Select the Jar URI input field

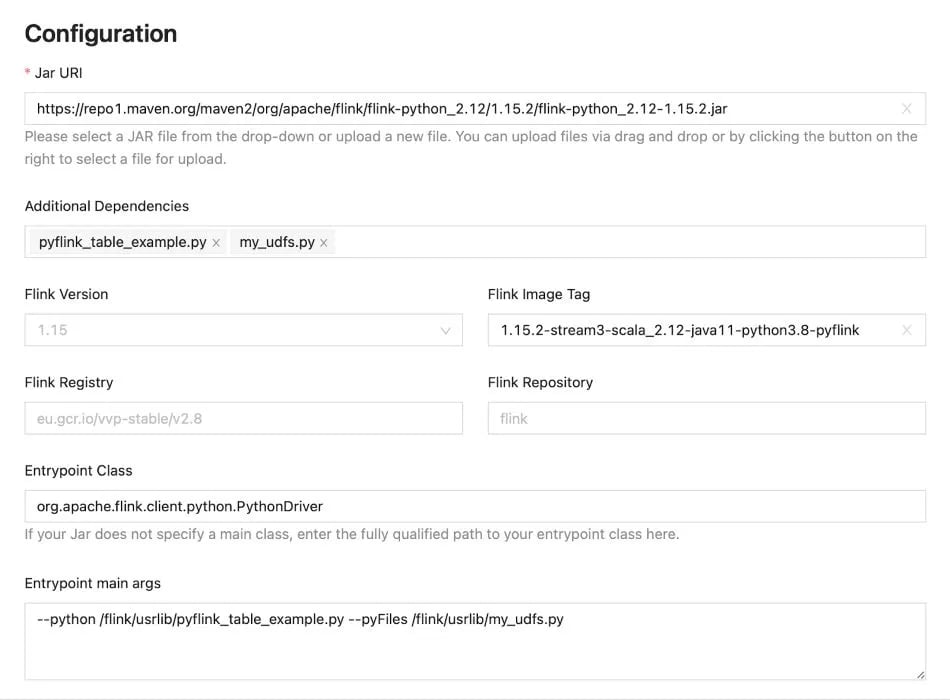point(450,108)
